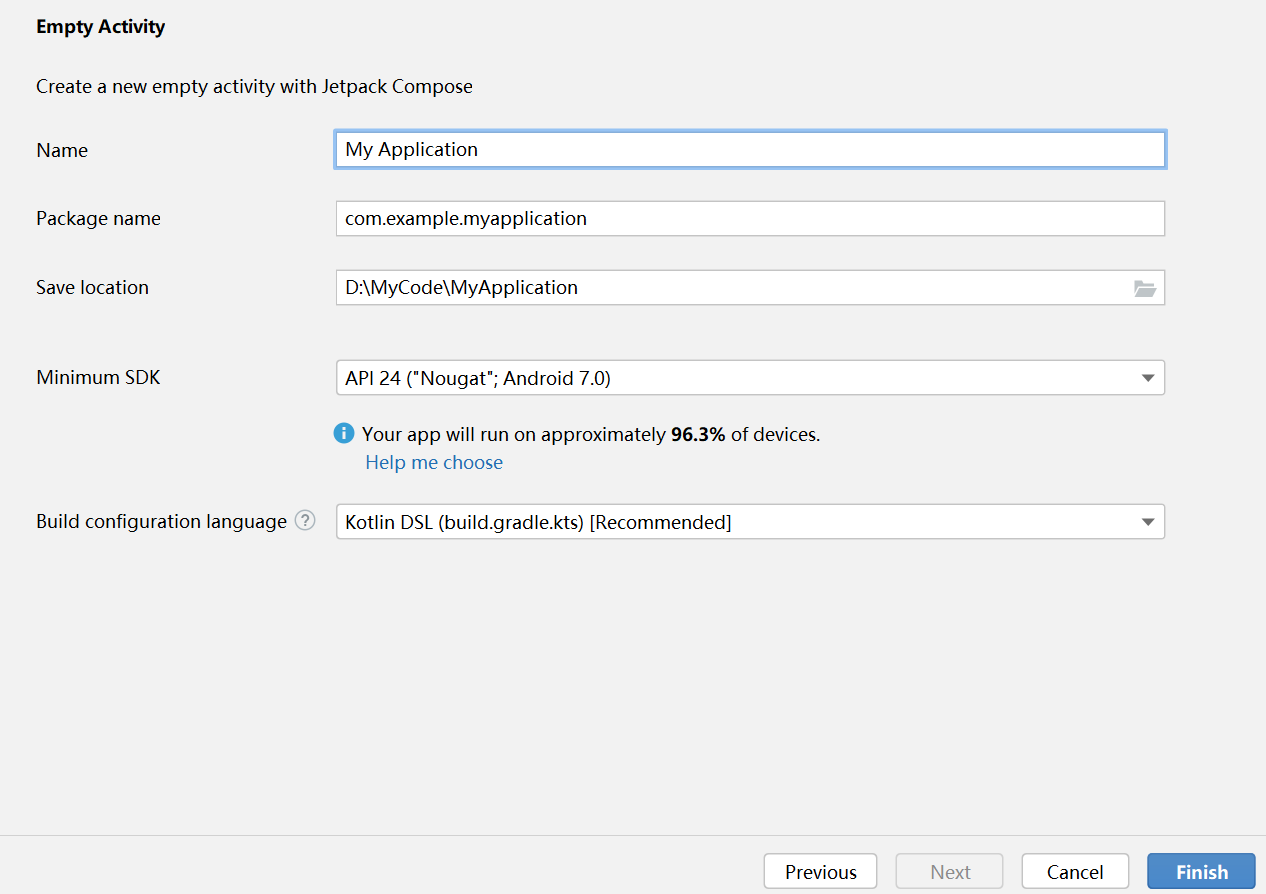Click the folder browse icon in Save location
The height and width of the screenshot is (894, 1266).
(1144, 288)
